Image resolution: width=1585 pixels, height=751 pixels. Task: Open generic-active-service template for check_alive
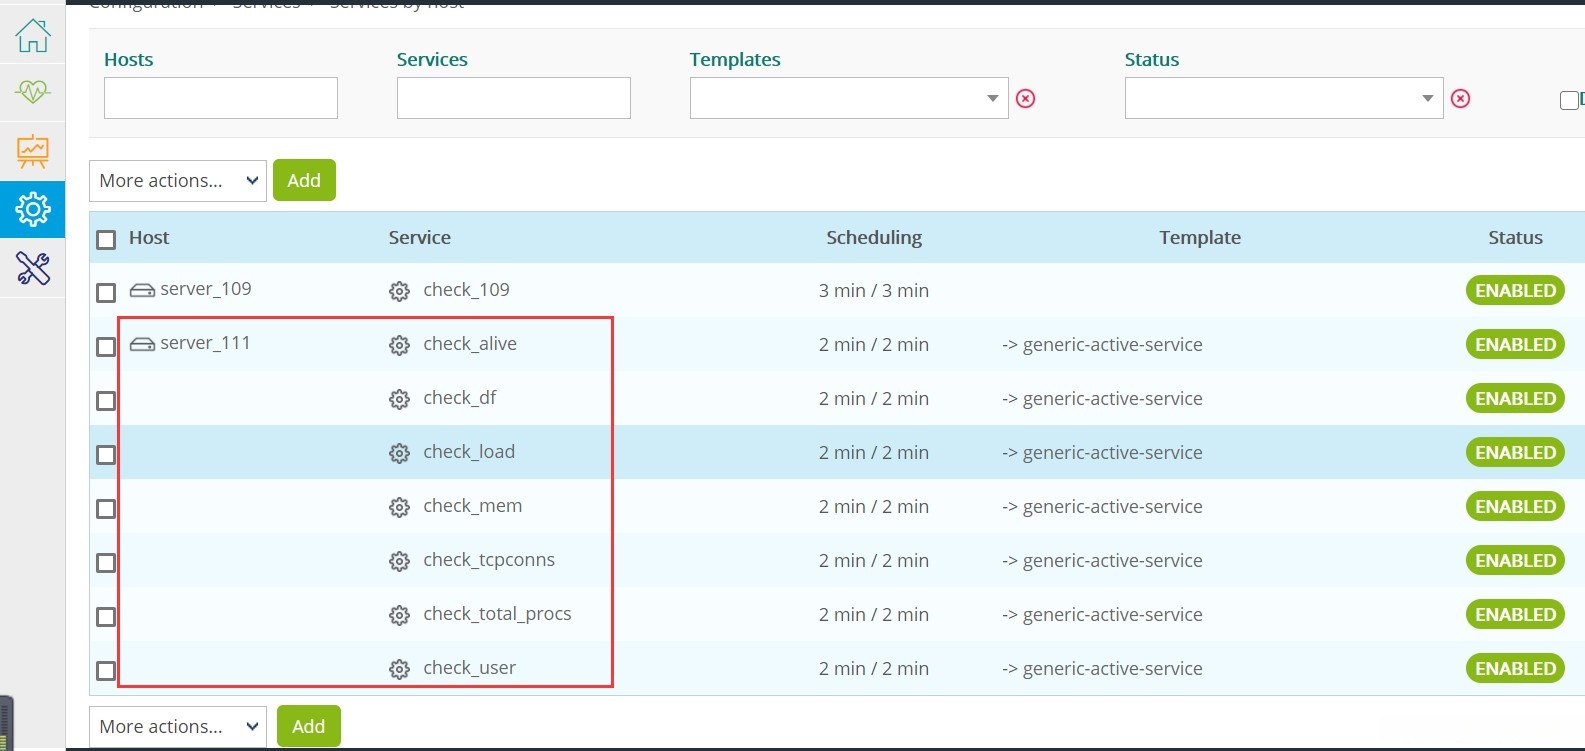1113,345
